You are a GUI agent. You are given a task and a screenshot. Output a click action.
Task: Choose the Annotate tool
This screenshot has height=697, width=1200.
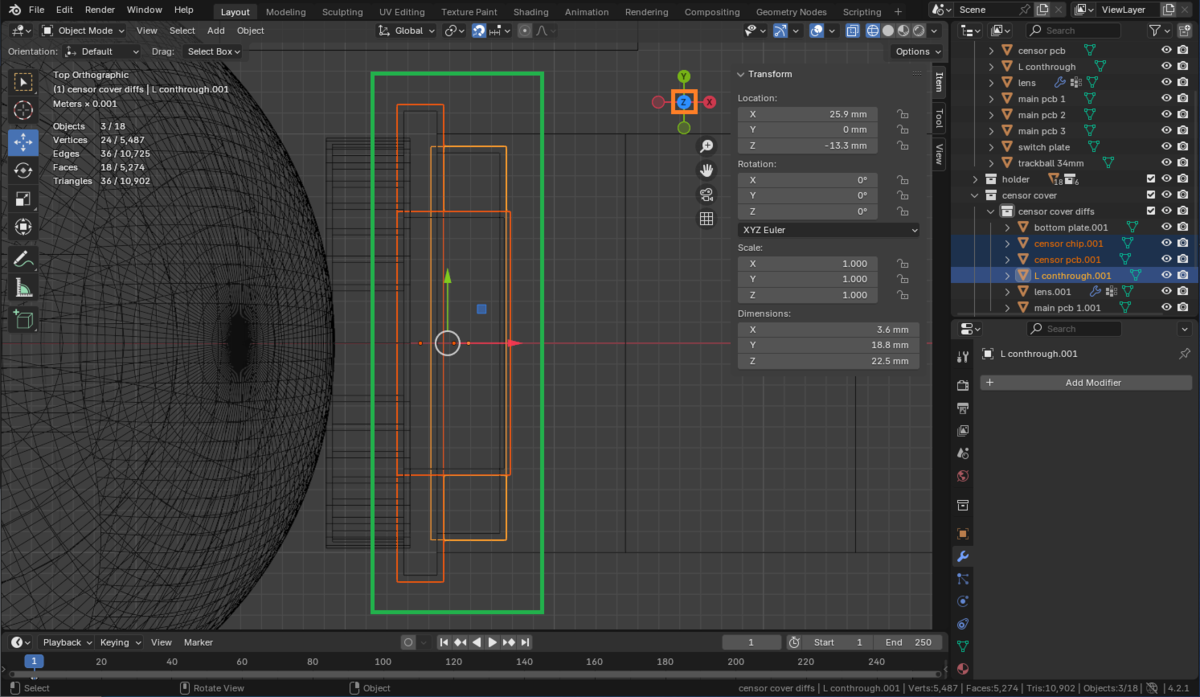pyautogui.click(x=24, y=260)
